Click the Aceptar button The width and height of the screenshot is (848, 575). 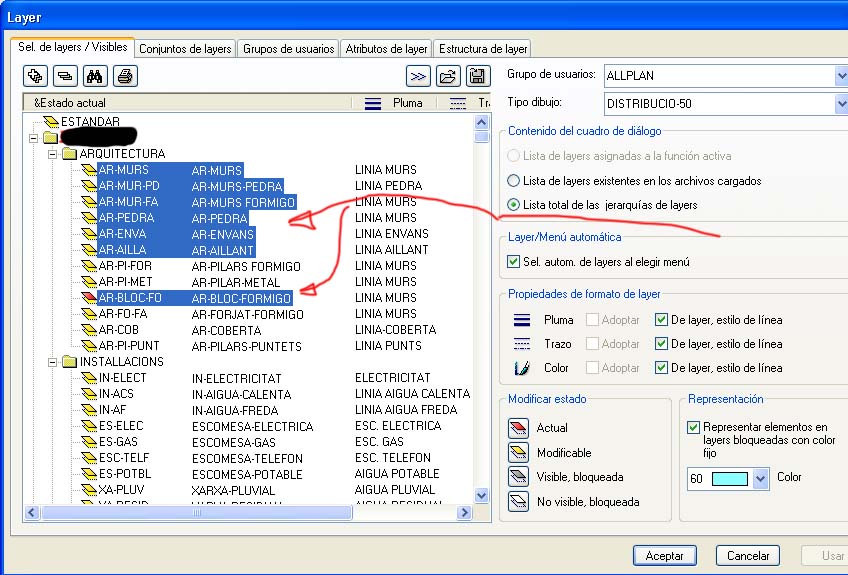[664, 556]
